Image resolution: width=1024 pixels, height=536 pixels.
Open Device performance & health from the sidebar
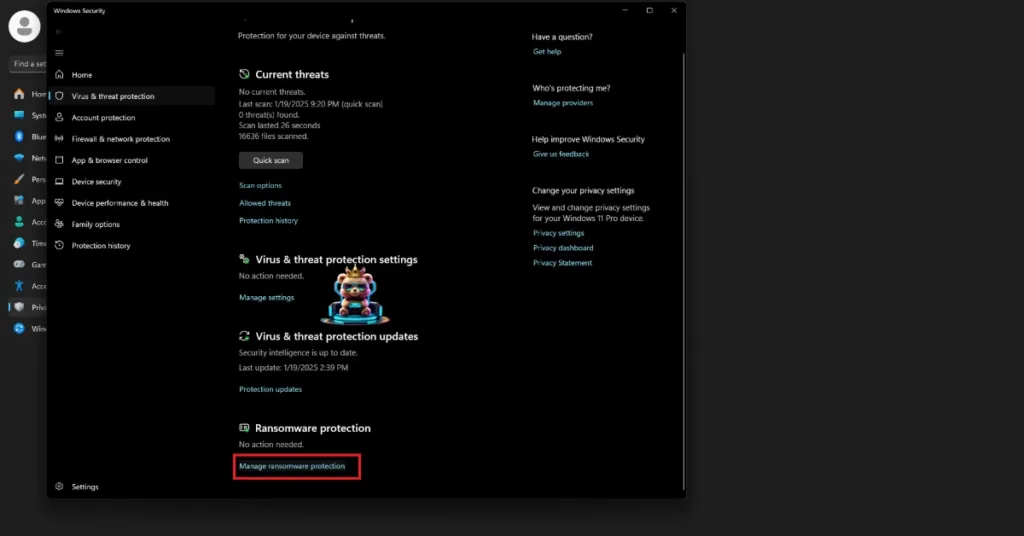pos(132,203)
